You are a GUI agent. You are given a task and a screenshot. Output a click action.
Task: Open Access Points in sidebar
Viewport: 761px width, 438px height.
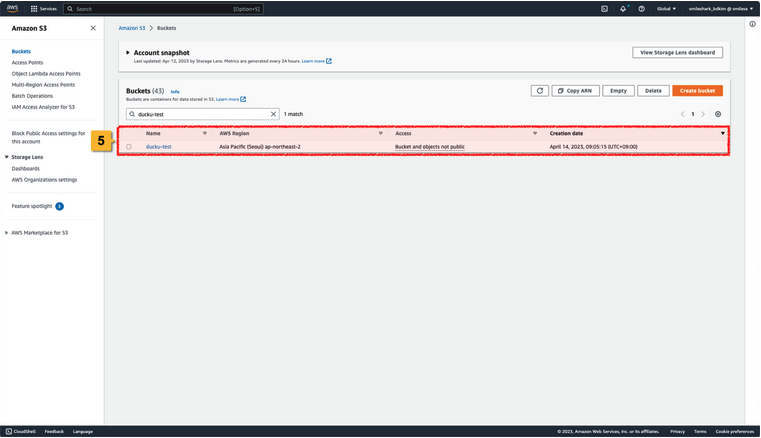[x=27, y=62]
